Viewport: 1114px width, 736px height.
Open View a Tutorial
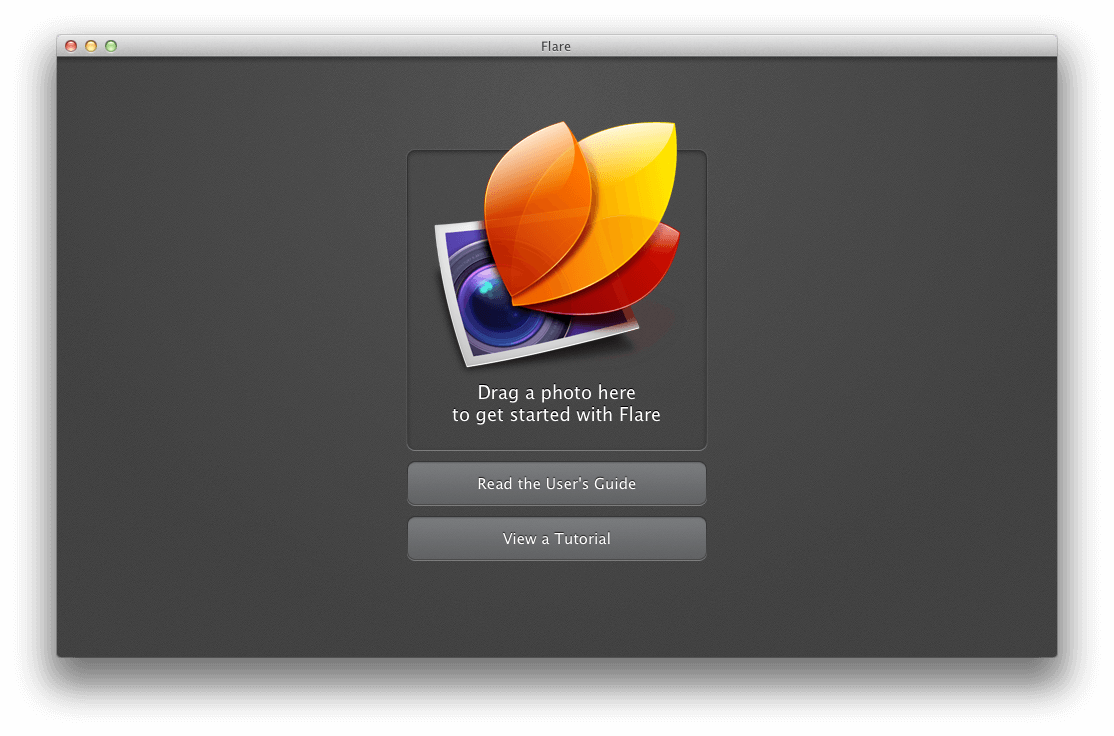[556, 538]
